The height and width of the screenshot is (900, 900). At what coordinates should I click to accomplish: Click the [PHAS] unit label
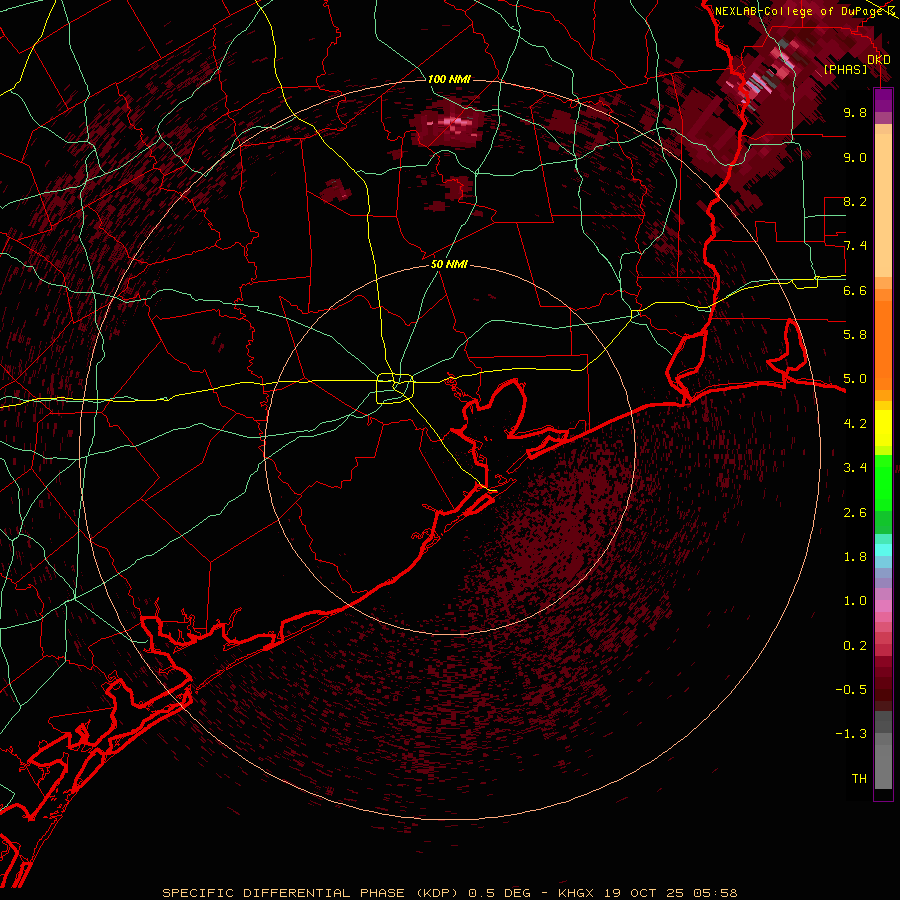[x=845, y=70]
